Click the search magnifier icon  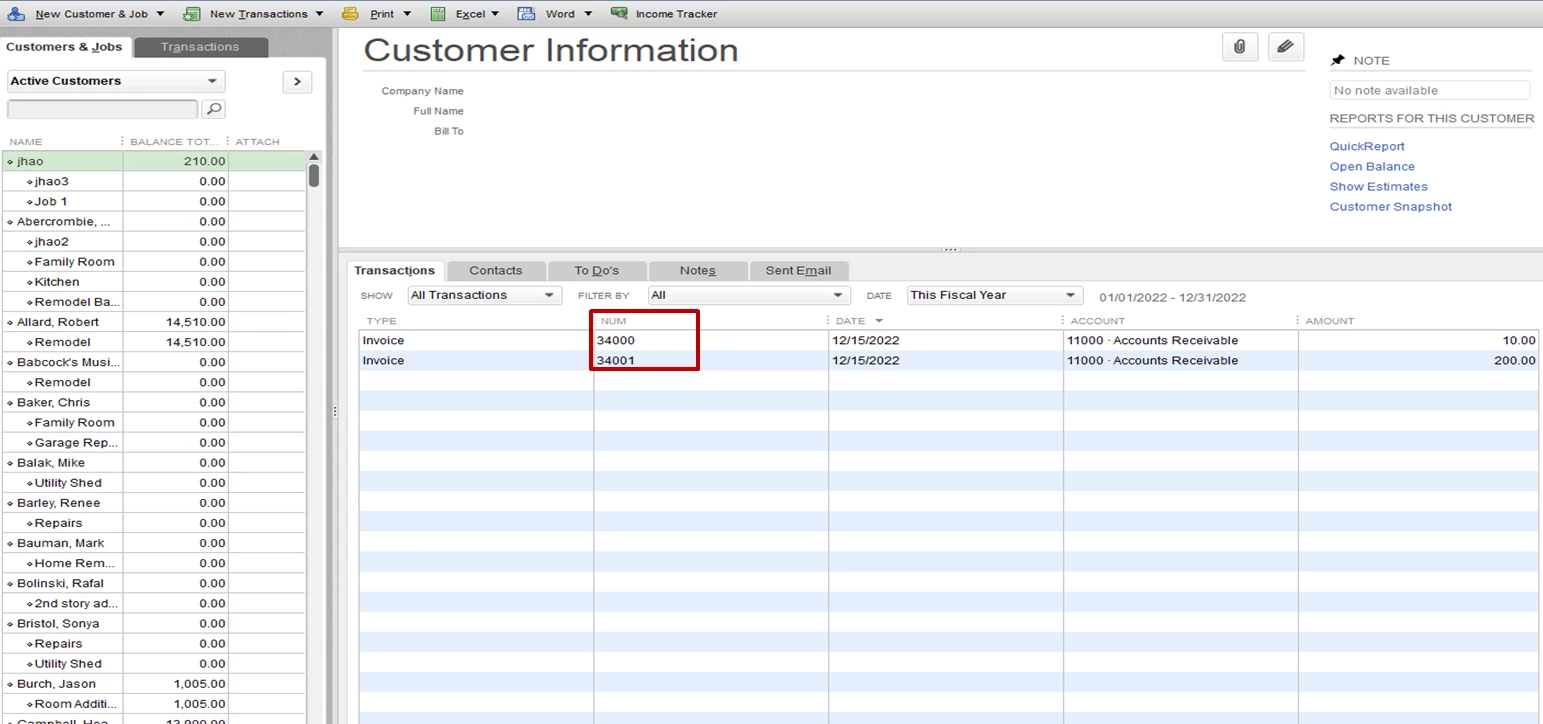[x=213, y=109]
